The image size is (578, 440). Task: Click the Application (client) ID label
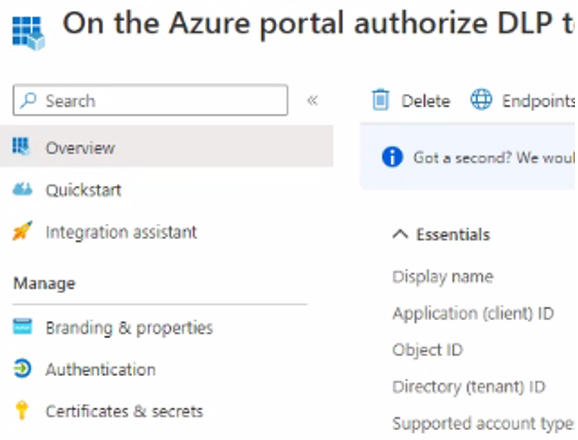[473, 314]
